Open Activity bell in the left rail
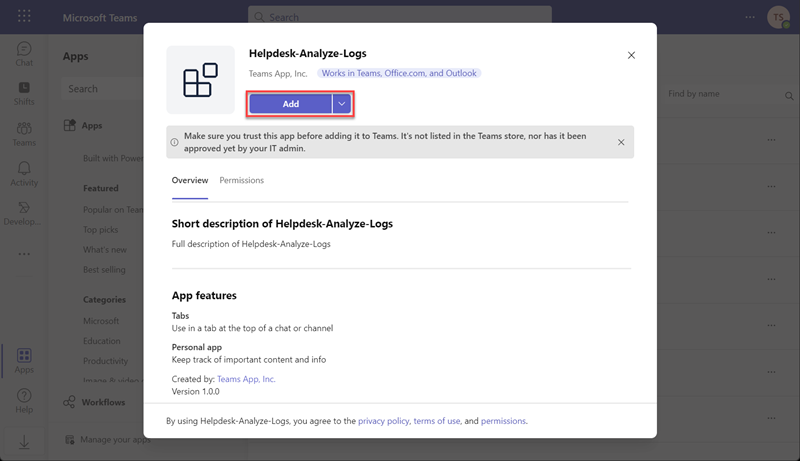 pos(24,174)
